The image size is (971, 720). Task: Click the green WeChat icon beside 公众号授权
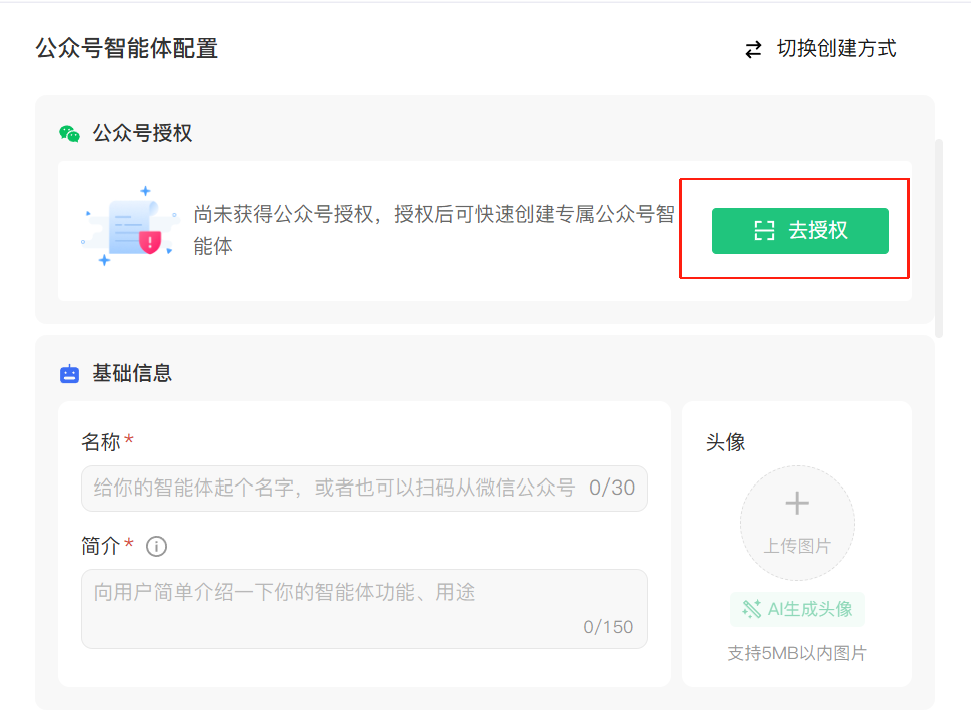[69, 134]
